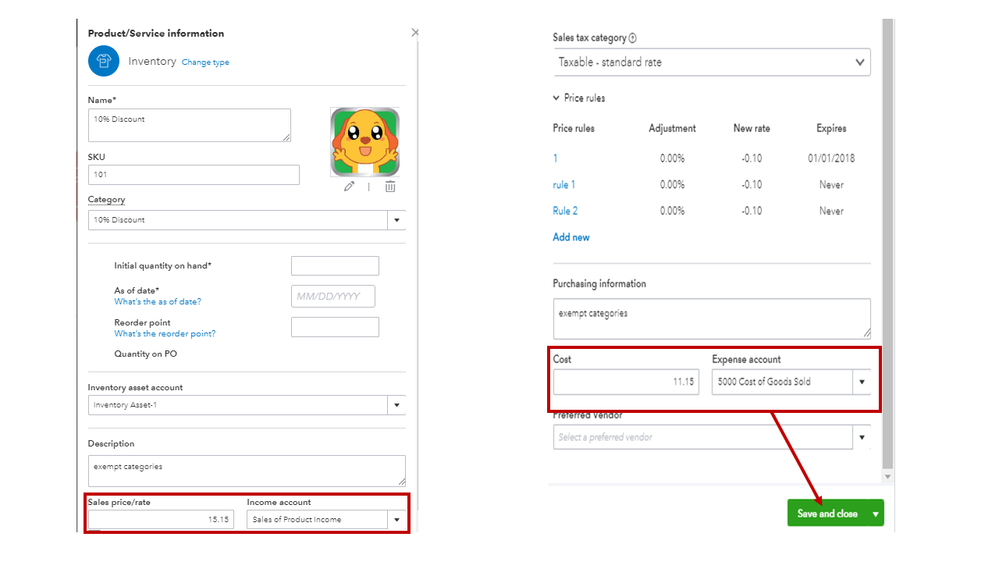Image resolution: width=999 pixels, height=562 pixels.
Task: Open the Save and close arrow menu
Action: (x=876, y=513)
